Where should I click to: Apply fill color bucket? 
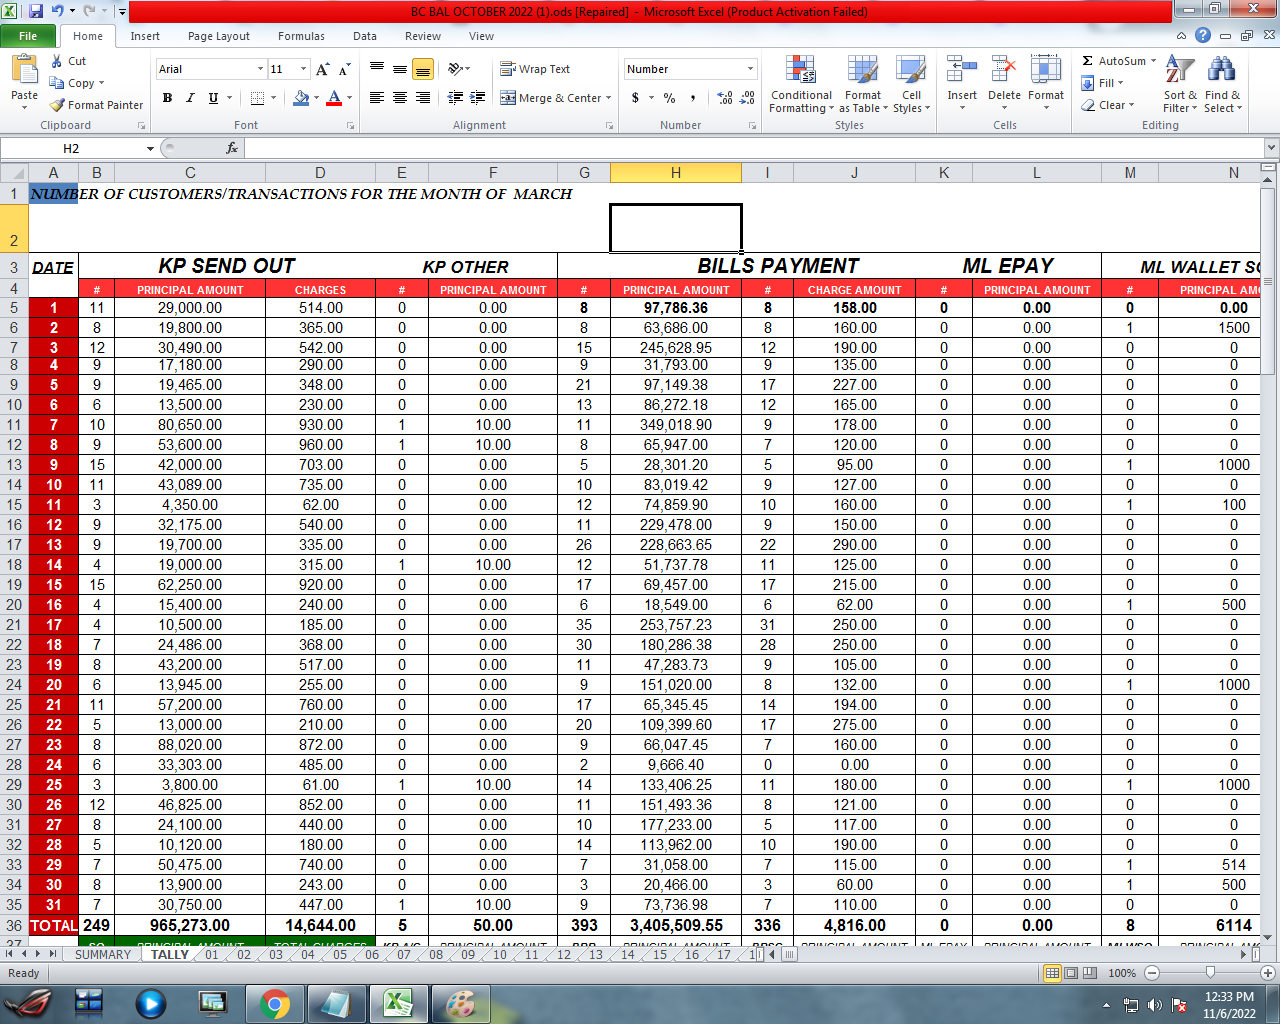[301, 98]
